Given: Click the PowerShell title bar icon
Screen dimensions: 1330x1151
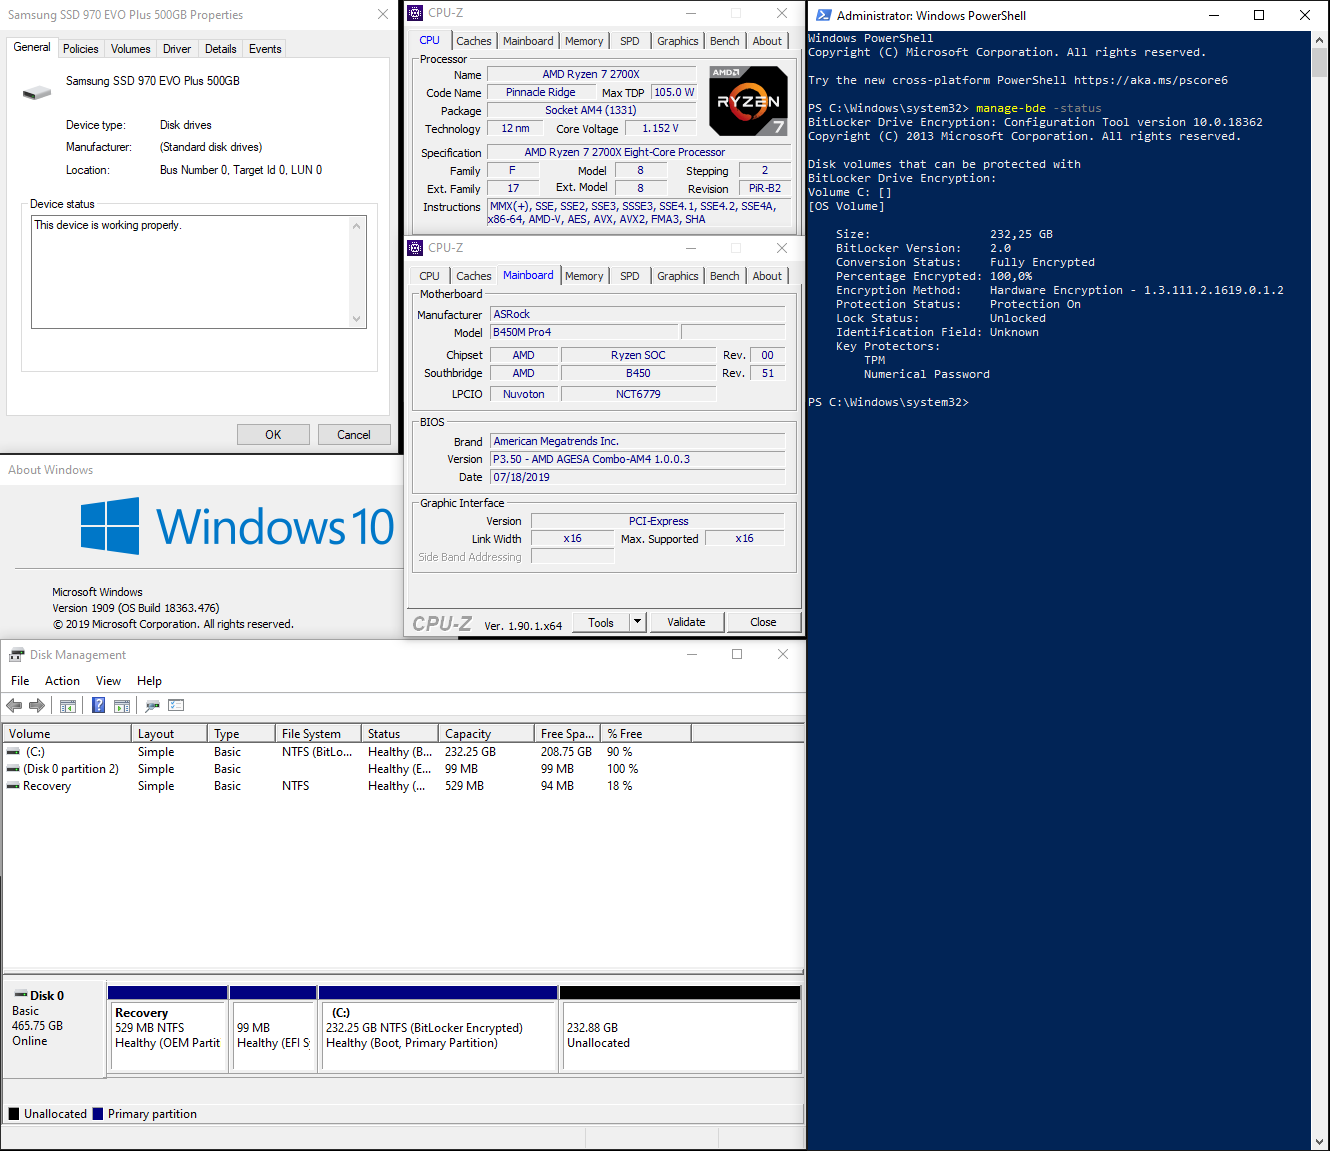Looking at the screenshot, I should pyautogui.click(x=823, y=15).
